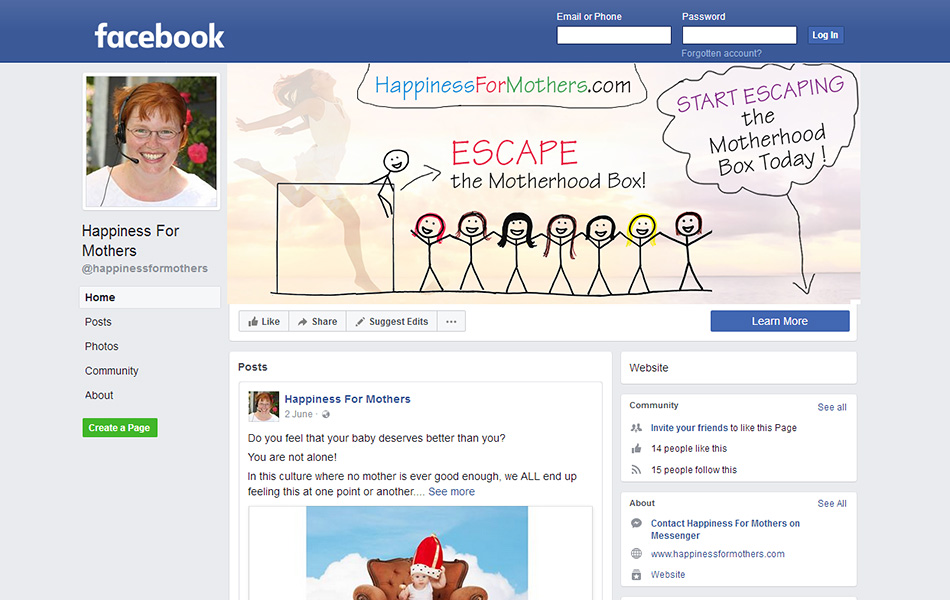The height and width of the screenshot is (600, 950).
Task: Open the Photos sidebar tab
Action: 101,346
